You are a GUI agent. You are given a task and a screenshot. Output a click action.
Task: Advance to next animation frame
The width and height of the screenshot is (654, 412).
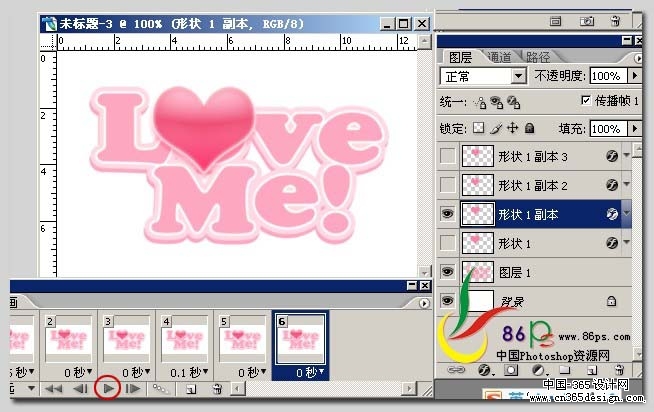pyautogui.click(x=133, y=389)
